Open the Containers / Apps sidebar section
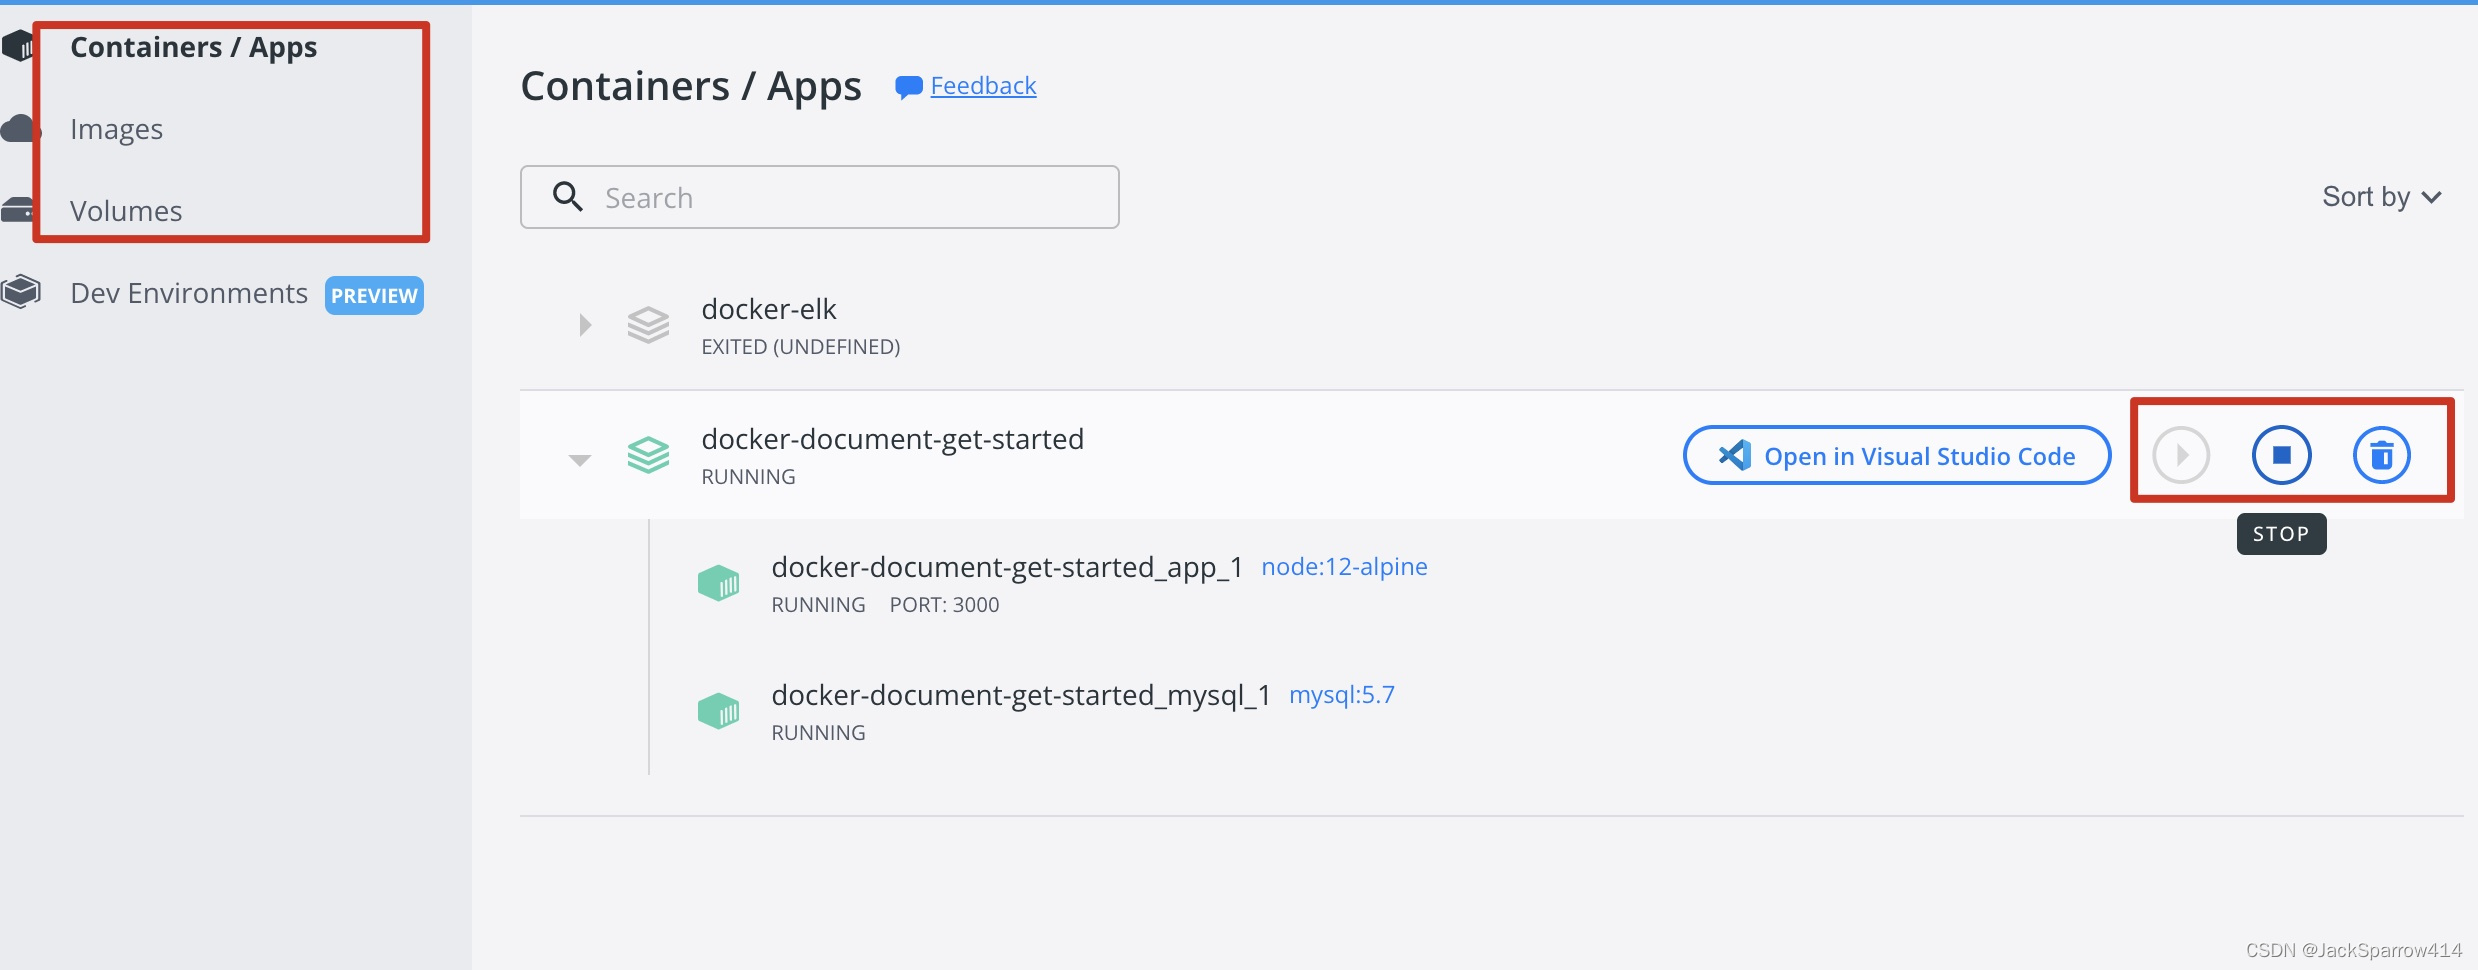 [193, 47]
